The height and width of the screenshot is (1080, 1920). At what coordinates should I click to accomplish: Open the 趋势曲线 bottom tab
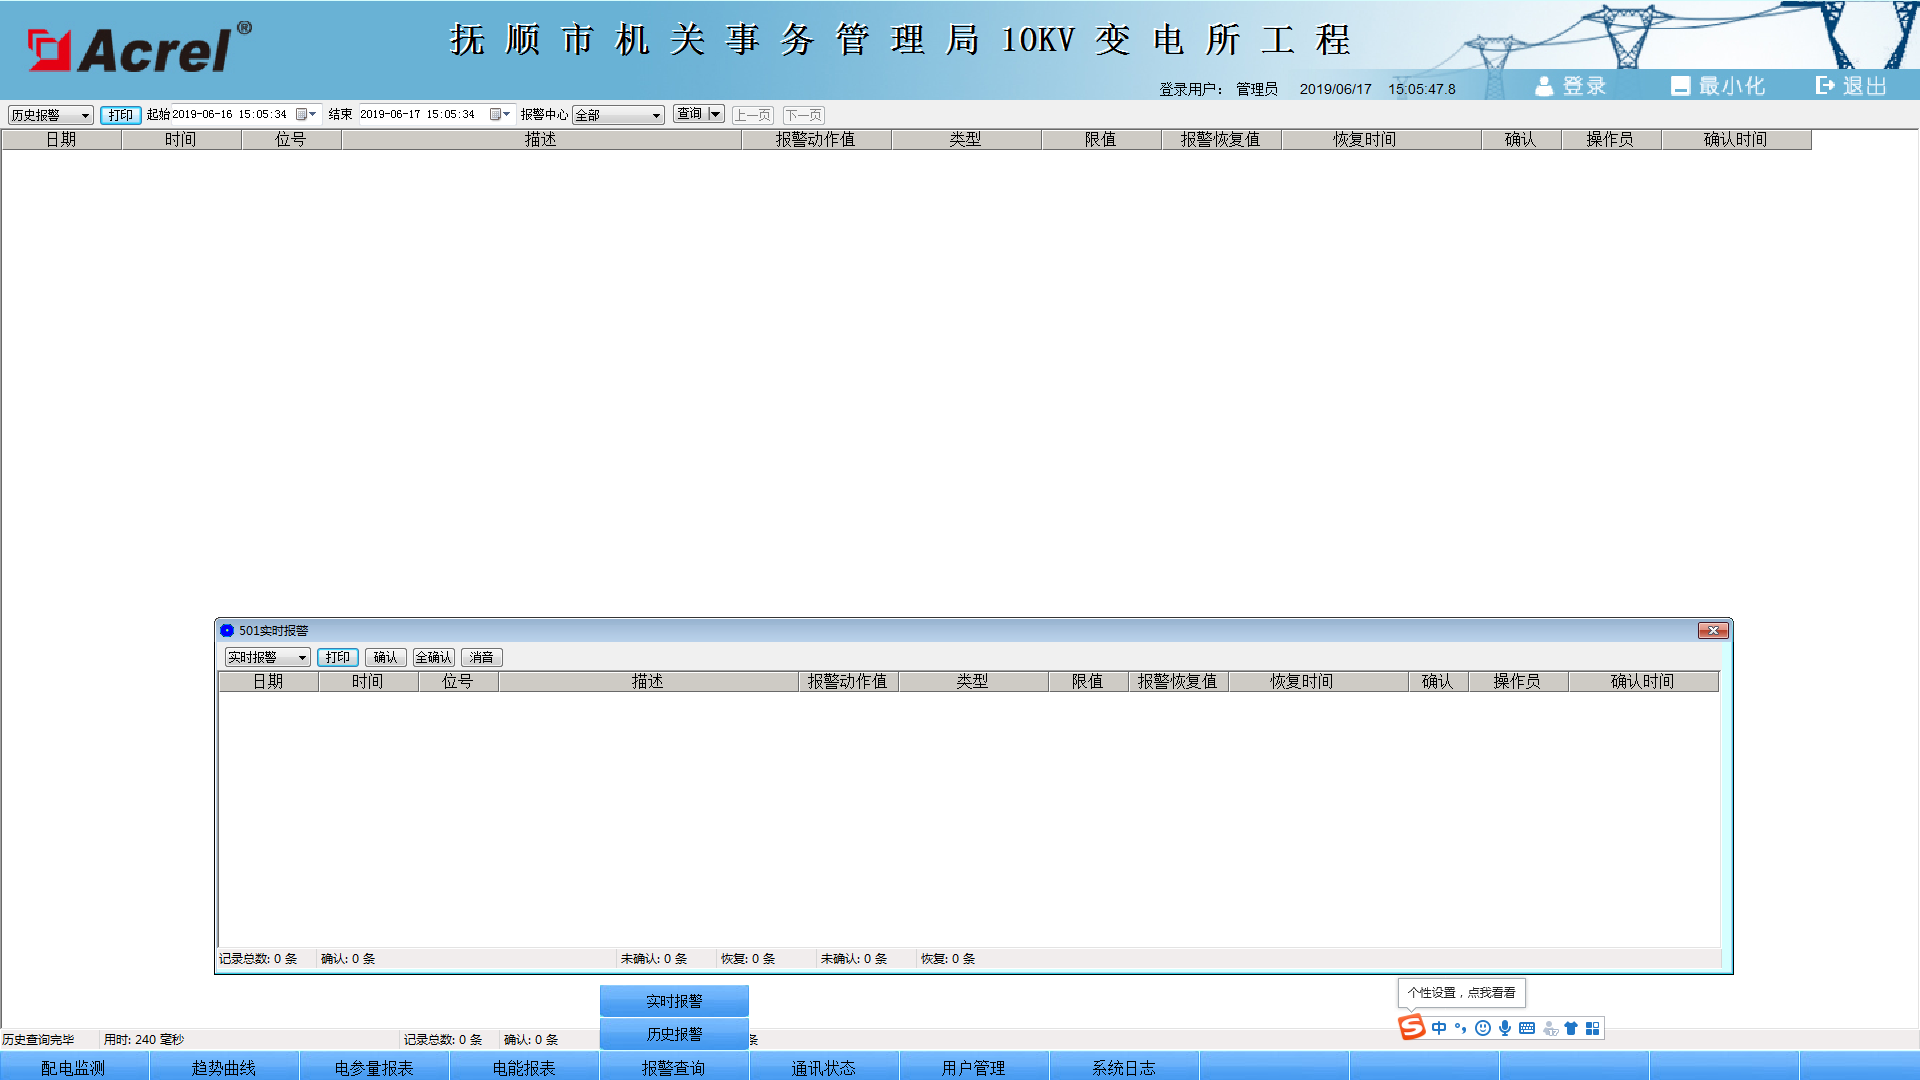(x=224, y=1067)
